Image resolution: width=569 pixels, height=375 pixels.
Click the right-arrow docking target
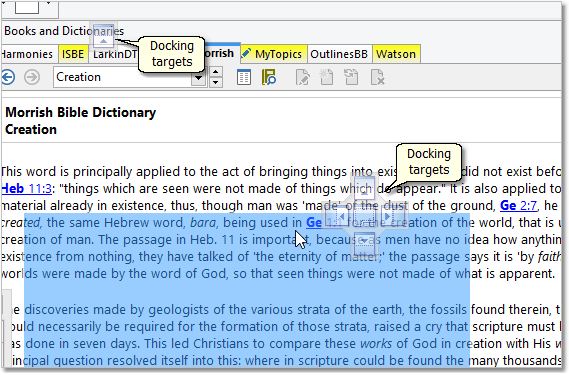pos(392,217)
